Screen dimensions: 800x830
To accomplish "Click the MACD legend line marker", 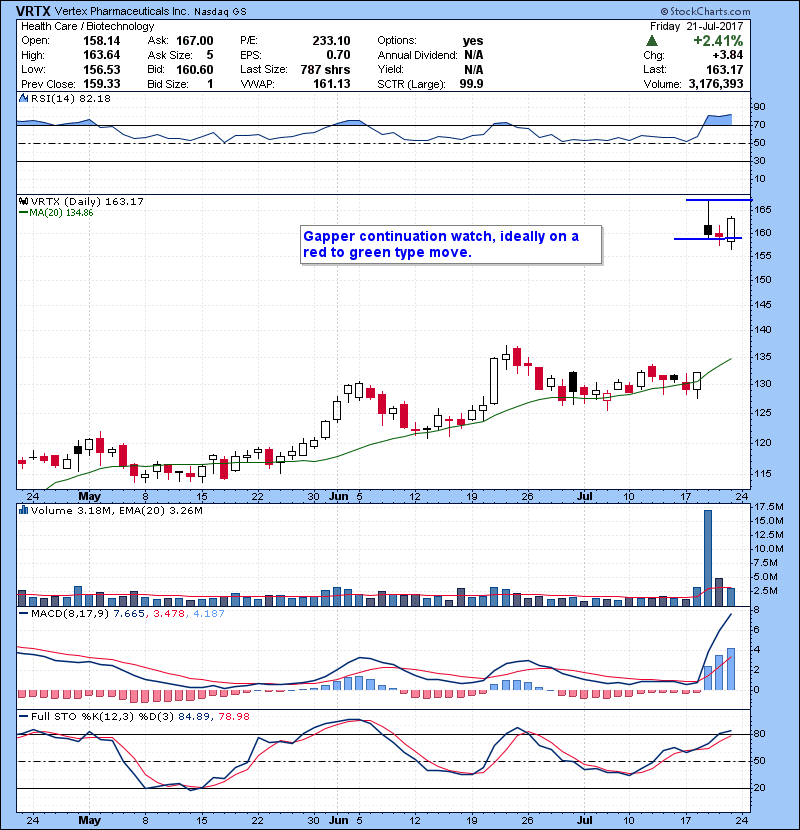I will [x=23, y=614].
